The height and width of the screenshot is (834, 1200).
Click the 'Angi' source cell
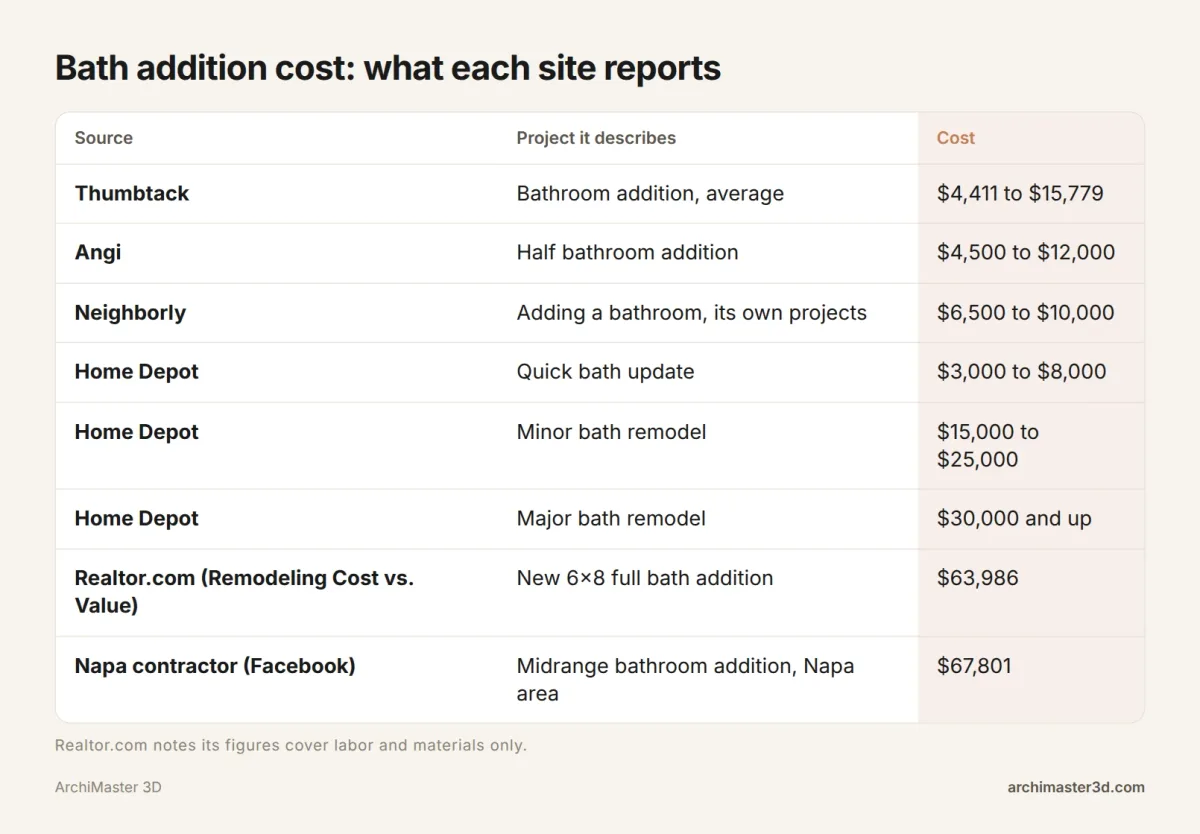(98, 253)
